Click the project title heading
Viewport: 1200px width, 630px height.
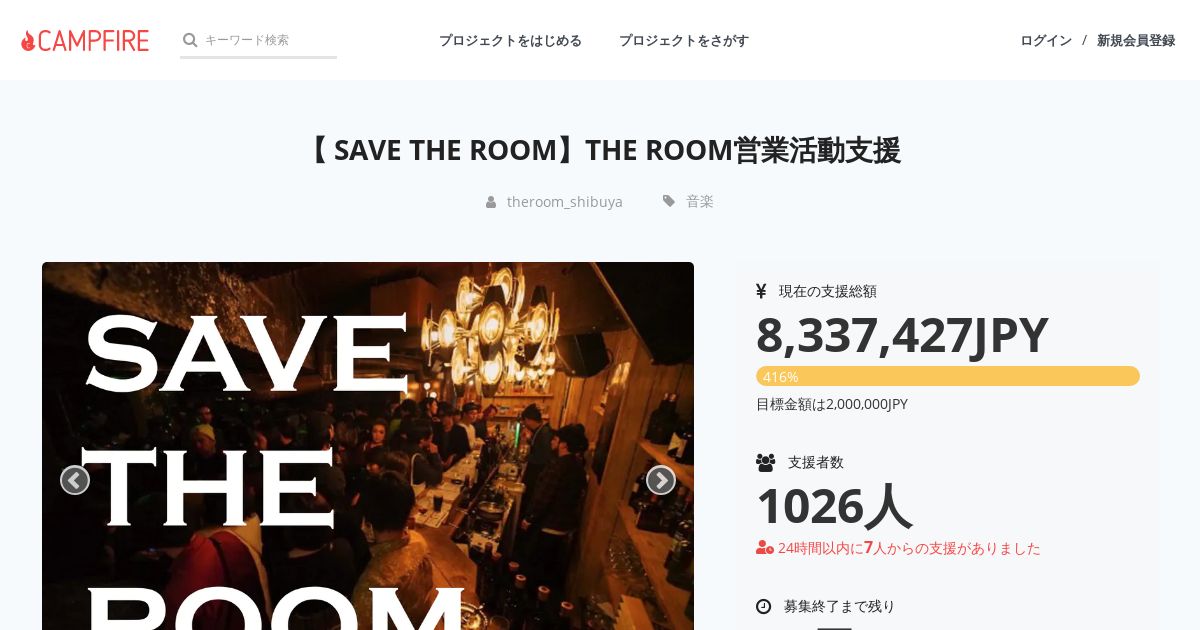(600, 150)
